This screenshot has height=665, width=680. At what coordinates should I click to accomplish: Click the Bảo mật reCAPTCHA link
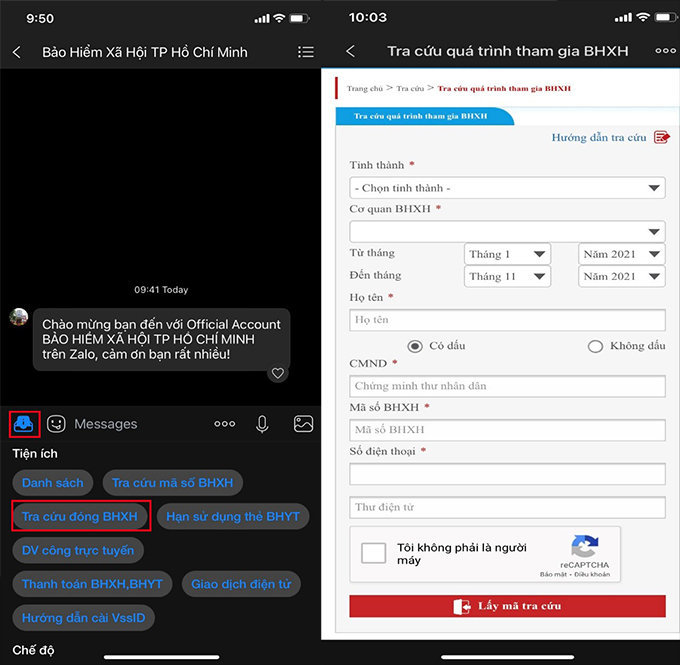(x=553, y=574)
